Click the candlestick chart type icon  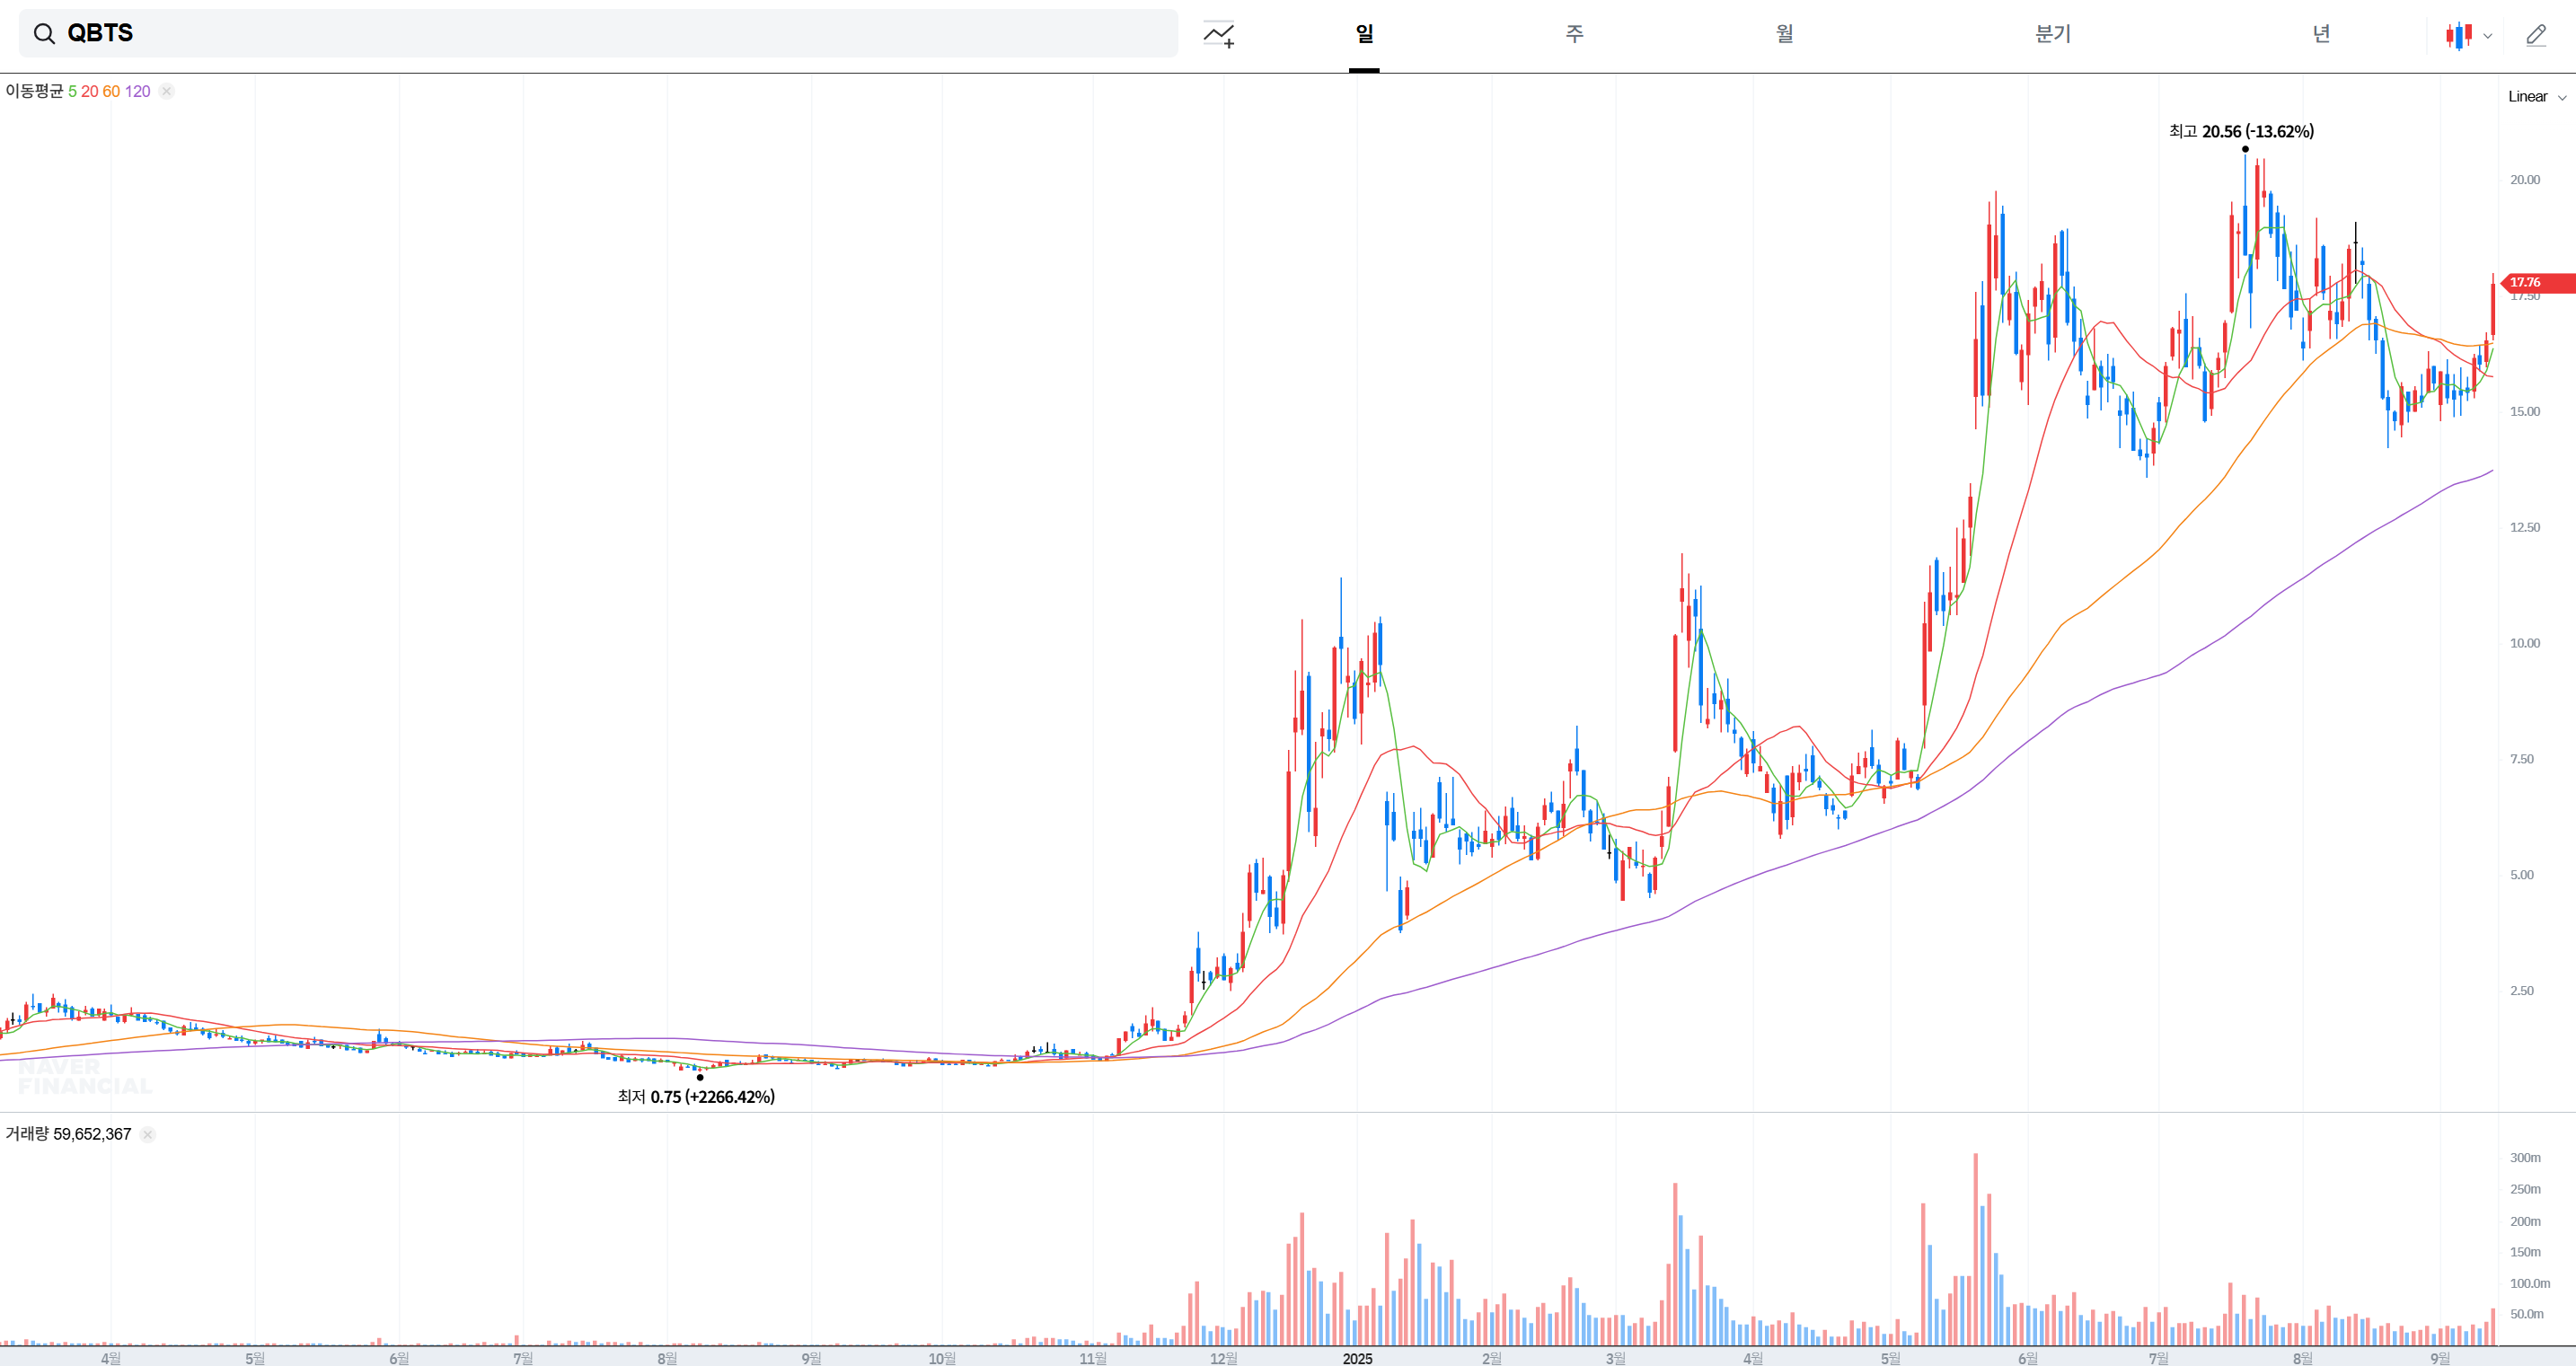[x=2459, y=35]
